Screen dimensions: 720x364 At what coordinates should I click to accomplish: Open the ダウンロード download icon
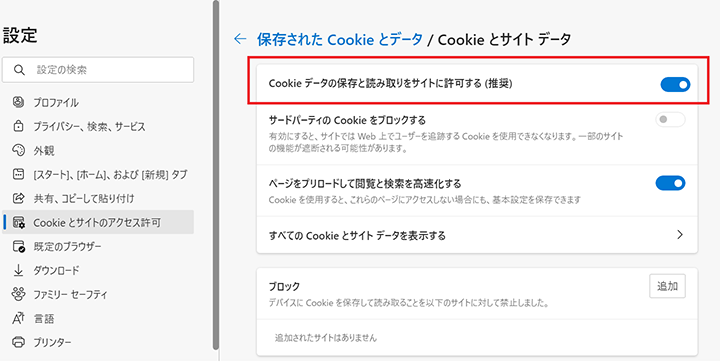pyautogui.click(x=18, y=270)
